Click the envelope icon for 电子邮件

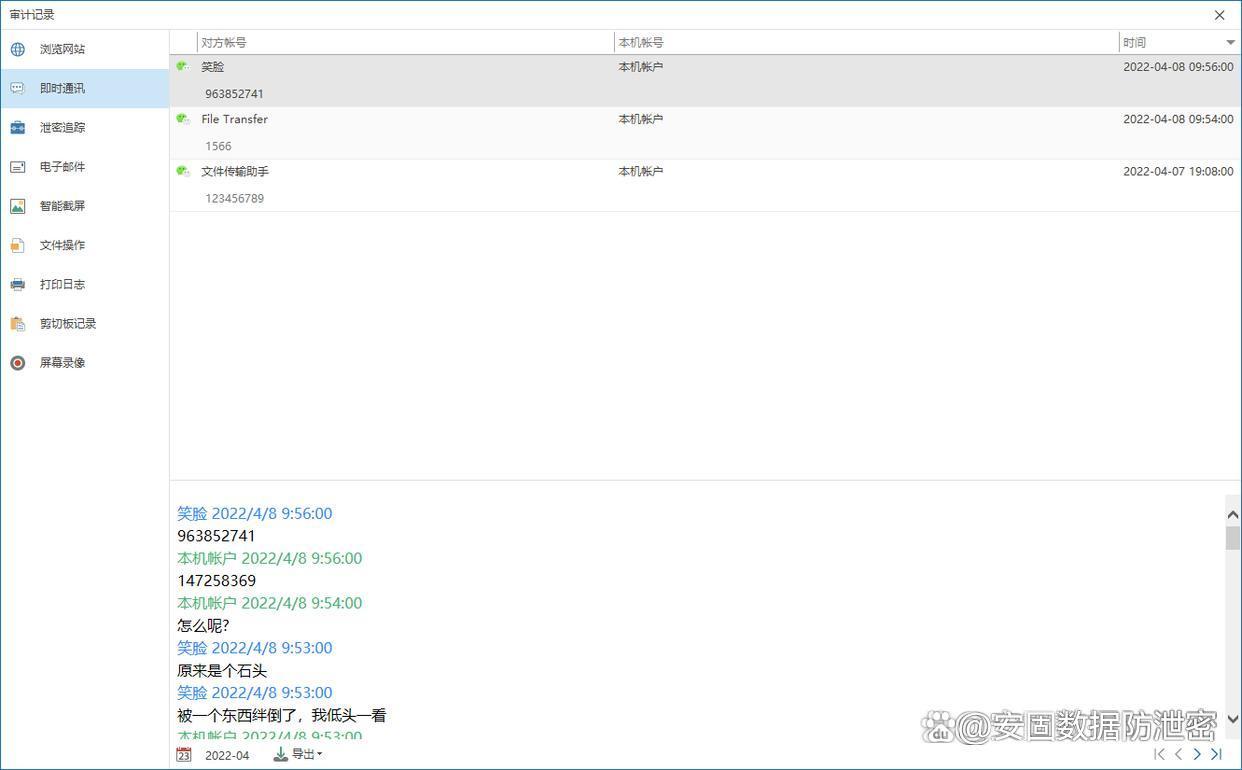coord(17,167)
